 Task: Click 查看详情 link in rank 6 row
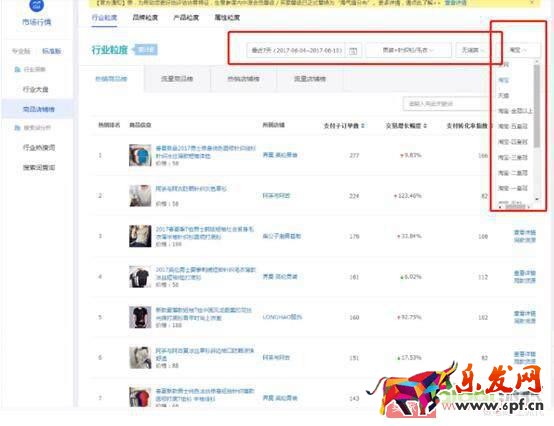[525, 354]
